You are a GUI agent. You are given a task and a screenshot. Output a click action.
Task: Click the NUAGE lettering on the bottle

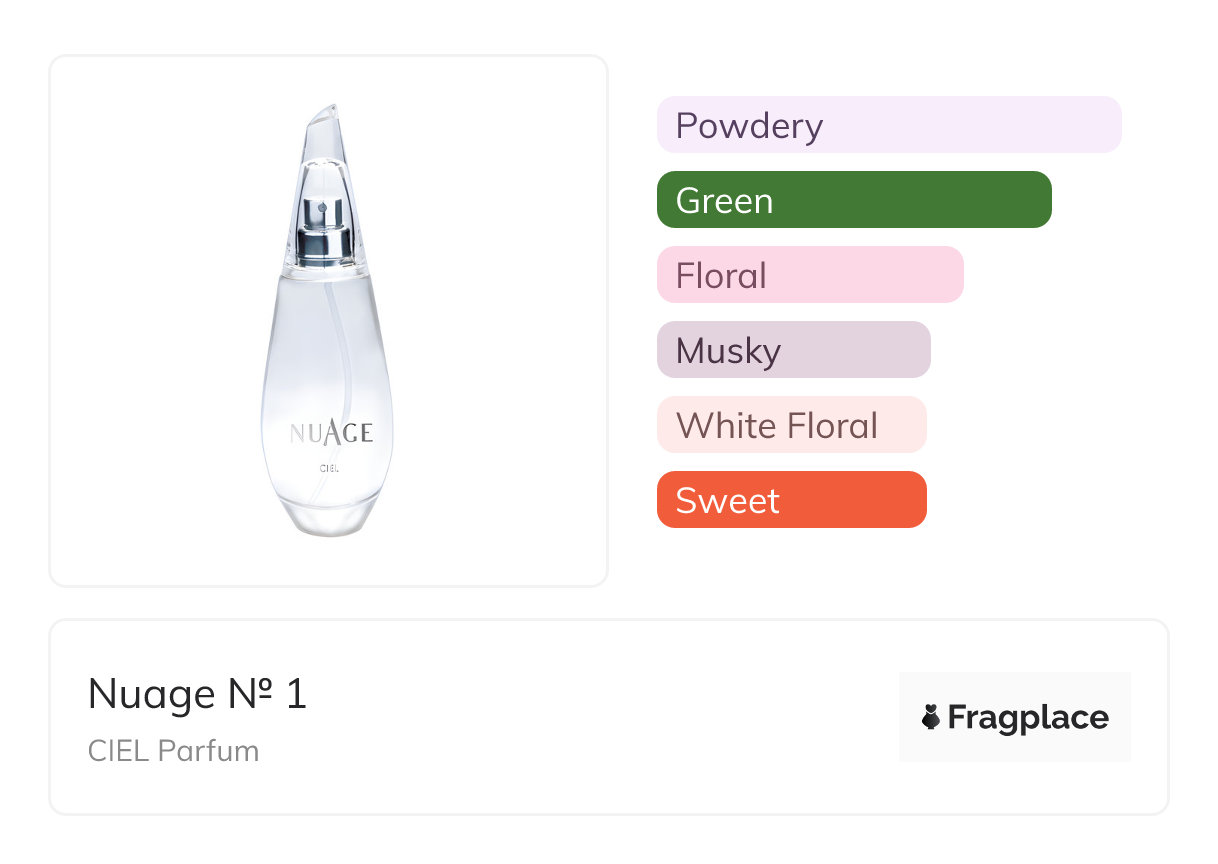click(x=331, y=432)
